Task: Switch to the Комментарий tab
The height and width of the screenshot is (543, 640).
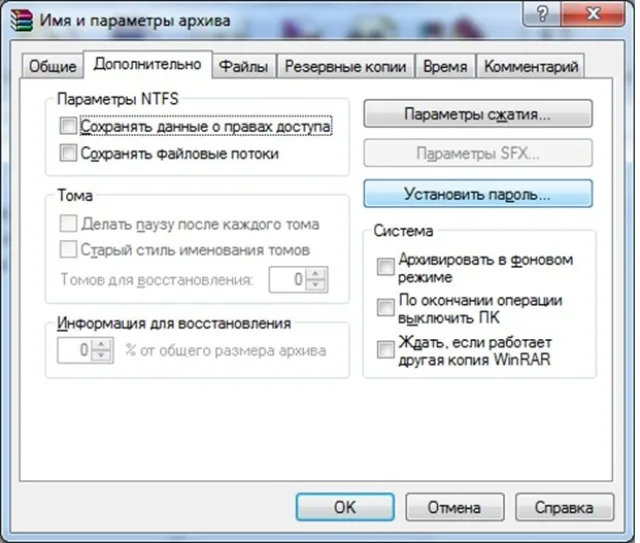Action: (x=531, y=66)
